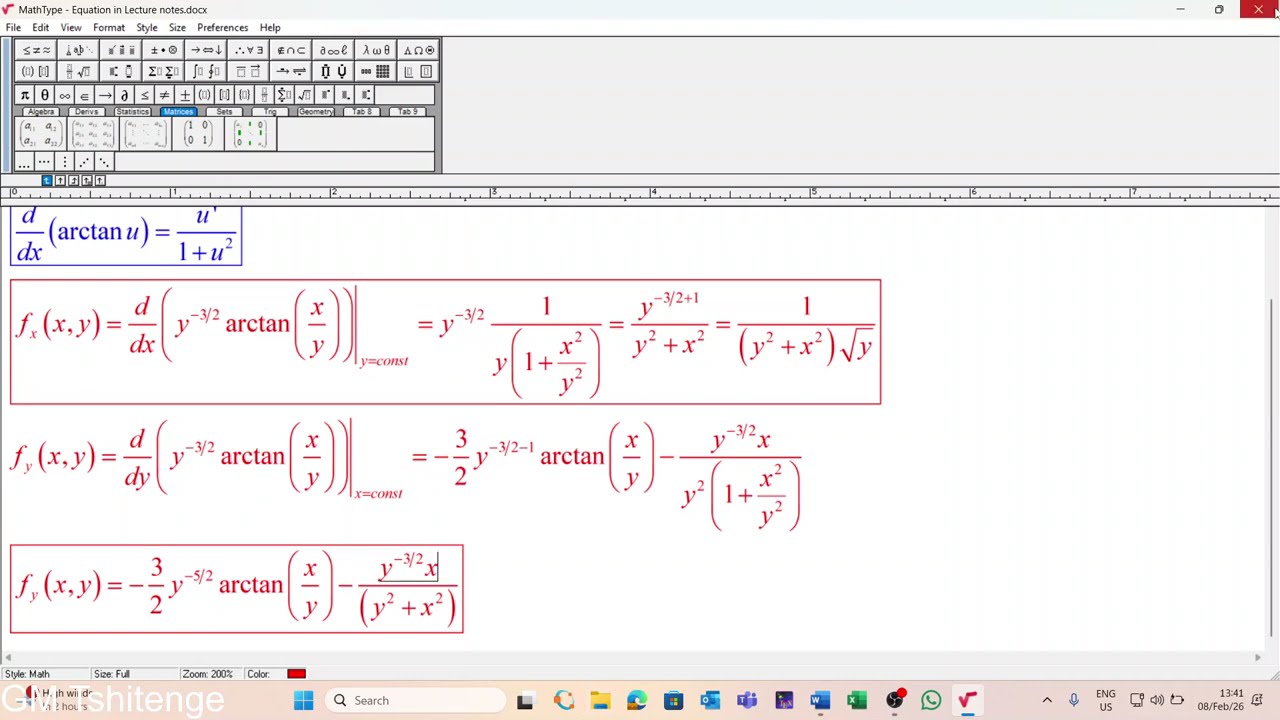
Task: Open the labeled arrow templates palette
Action: coord(291,72)
